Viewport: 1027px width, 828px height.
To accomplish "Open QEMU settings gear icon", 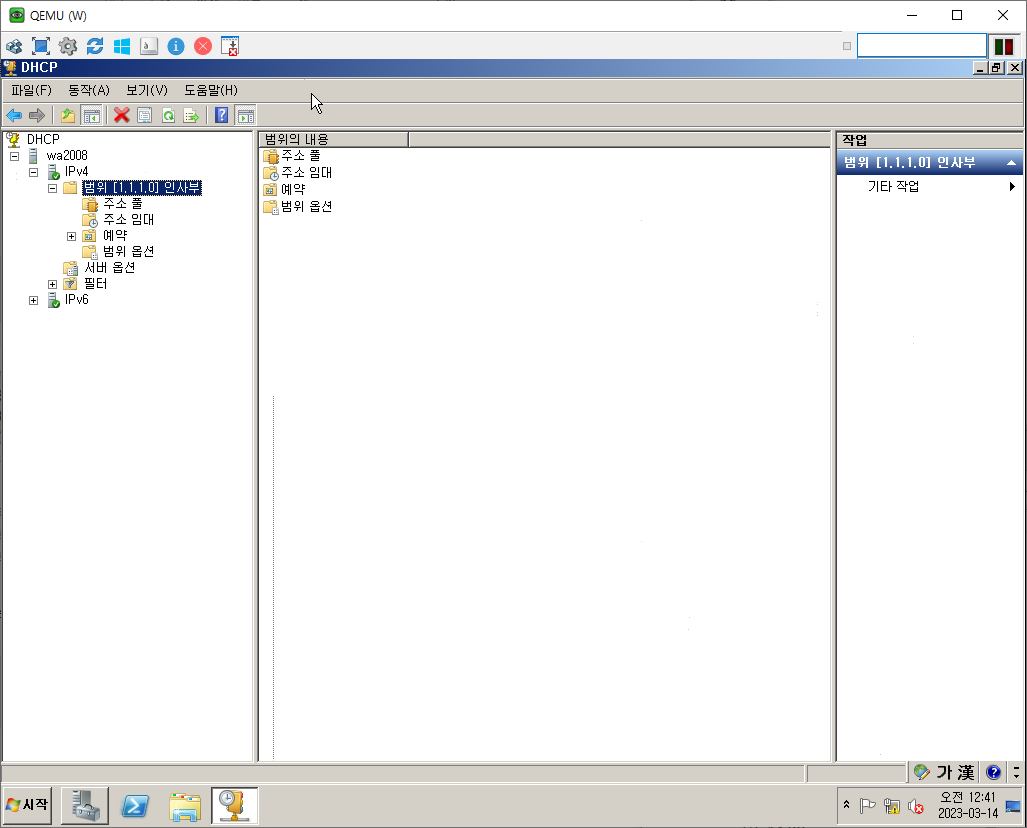I will coord(68,47).
